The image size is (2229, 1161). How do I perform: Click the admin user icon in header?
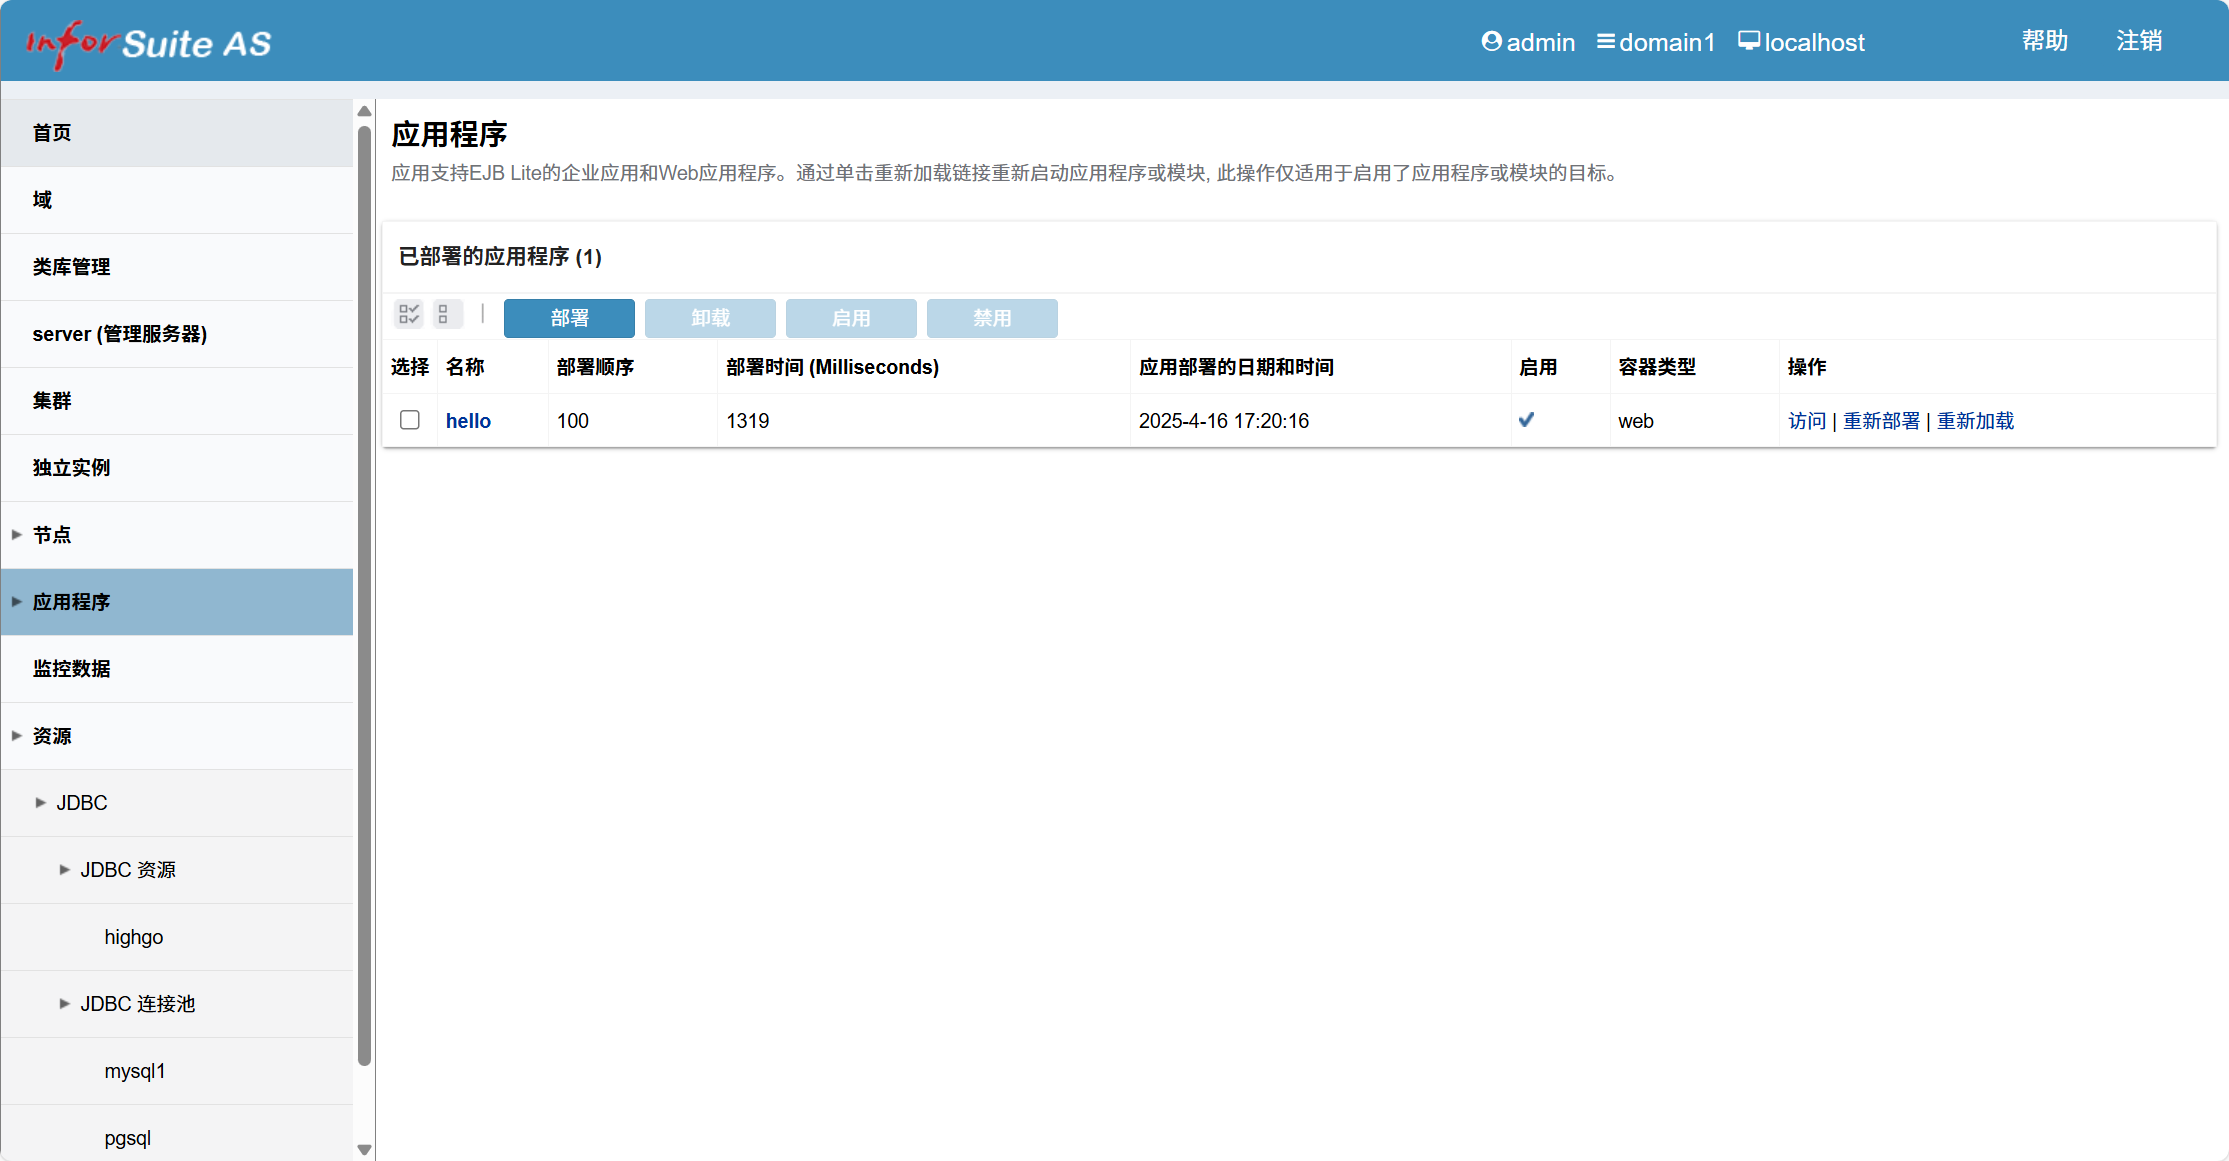pyautogui.click(x=1491, y=41)
